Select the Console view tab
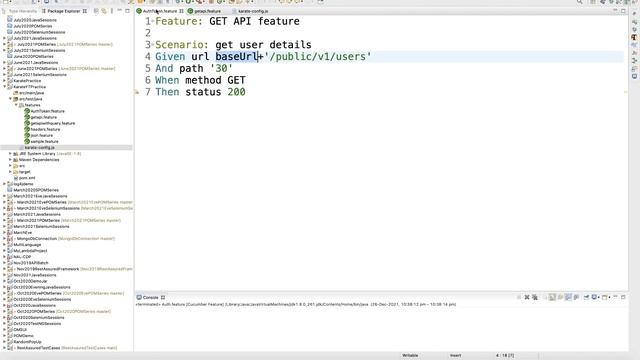This screenshot has height=360, width=640. tap(151, 298)
